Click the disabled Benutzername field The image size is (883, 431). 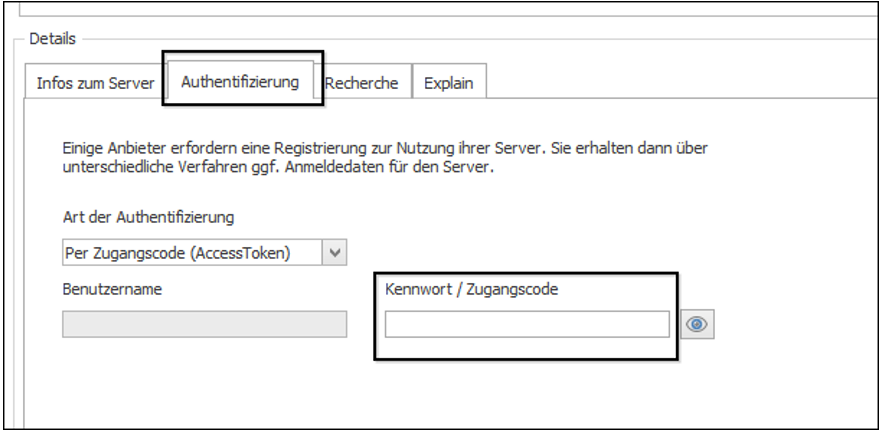(x=204, y=324)
